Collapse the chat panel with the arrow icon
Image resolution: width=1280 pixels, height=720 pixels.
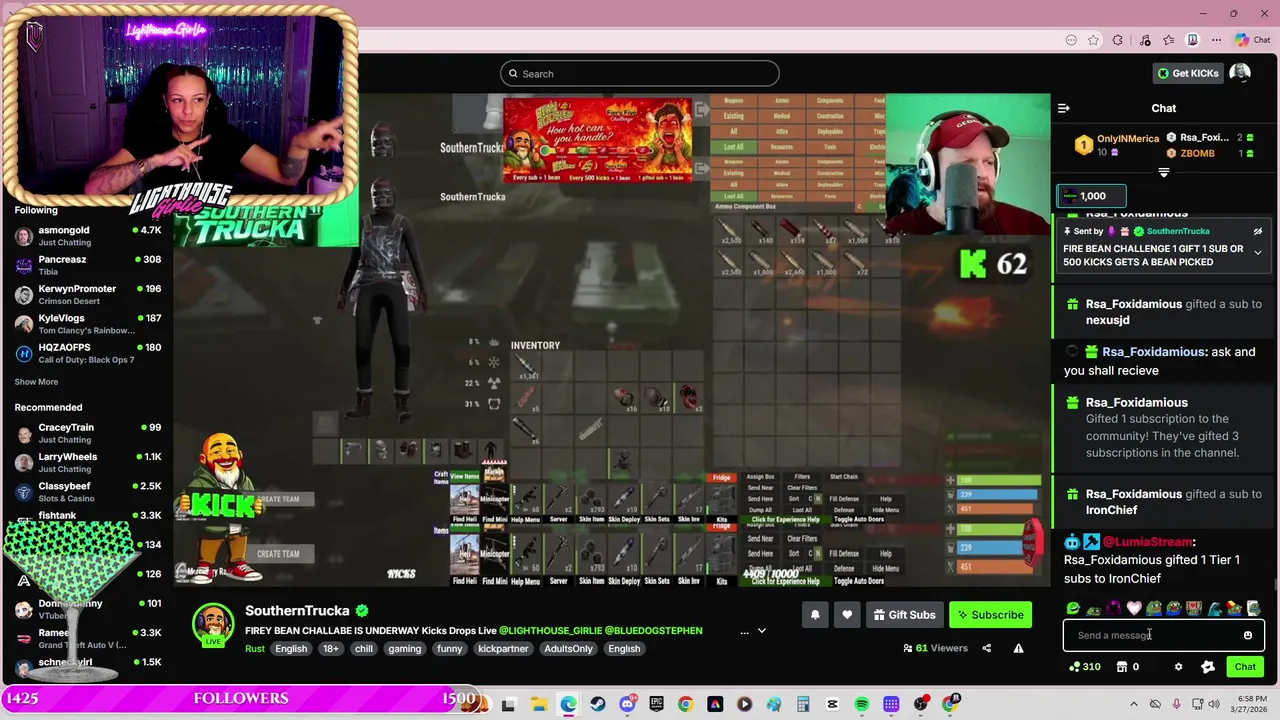[1064, 108]
